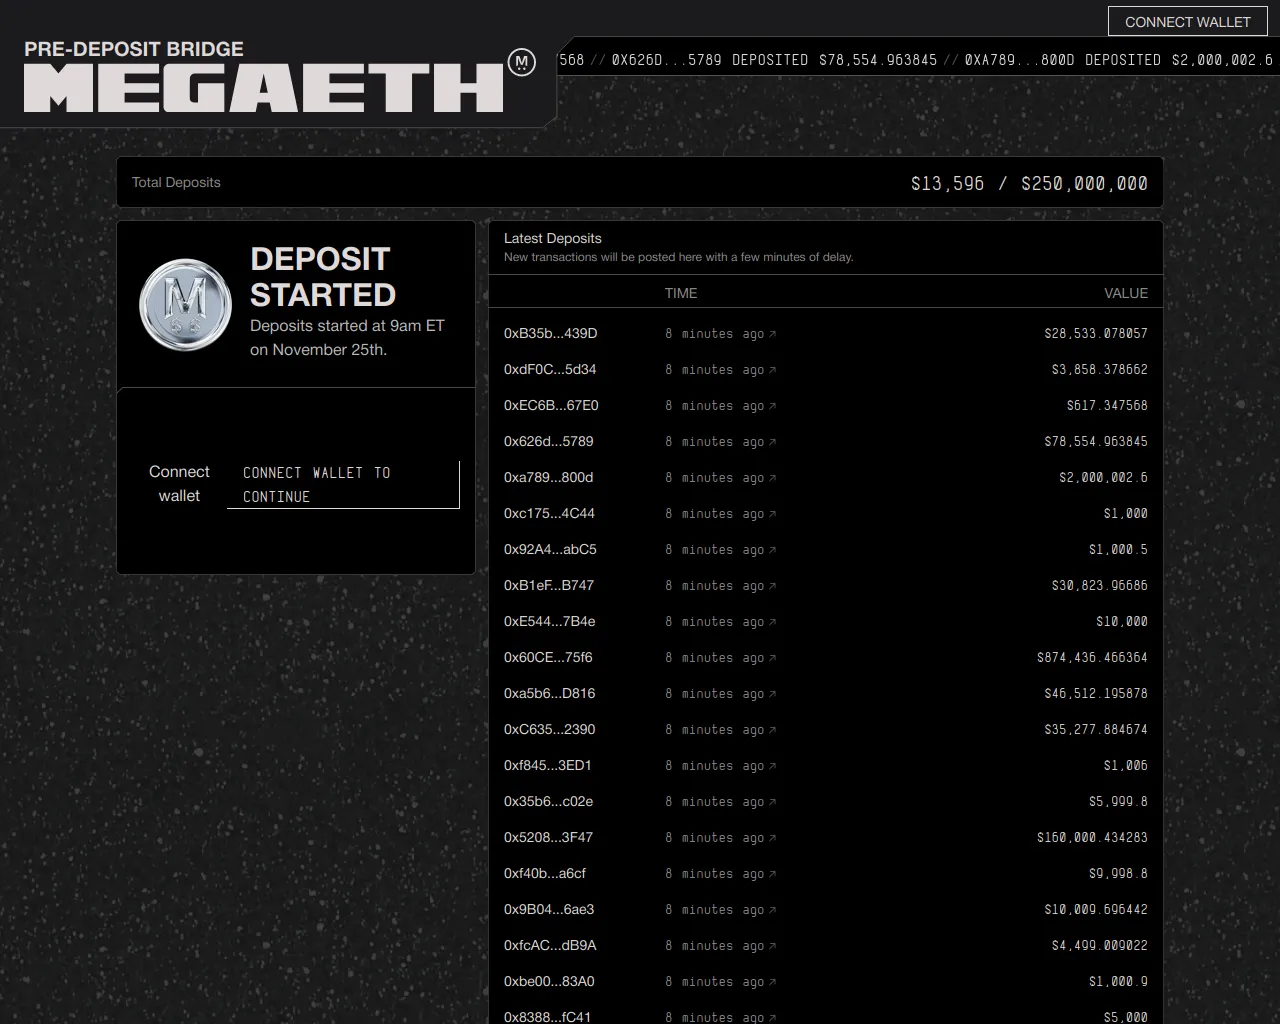Click the PRE-DEPOSIT BRIDGE title text
This screenshot has height=1024, width=1280.
tap(134, 48)
